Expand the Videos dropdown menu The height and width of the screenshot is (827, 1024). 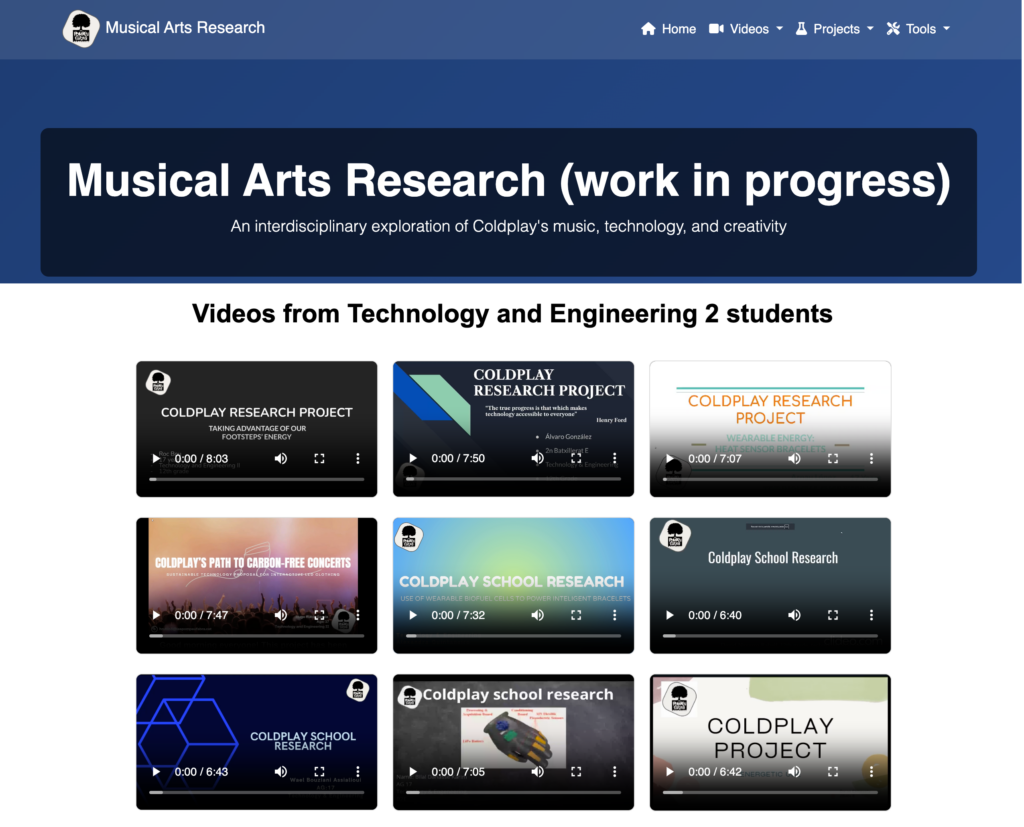click(x=746, y=29)
